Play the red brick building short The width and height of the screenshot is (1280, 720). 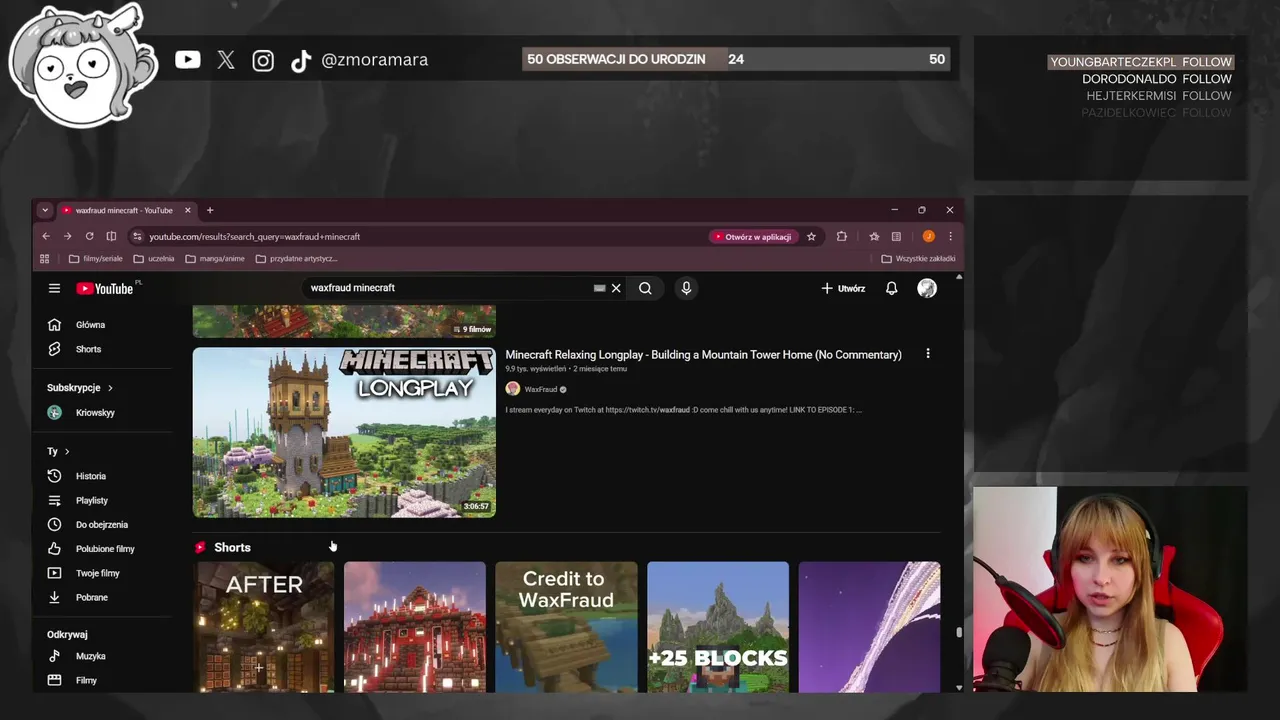[415, 627]
